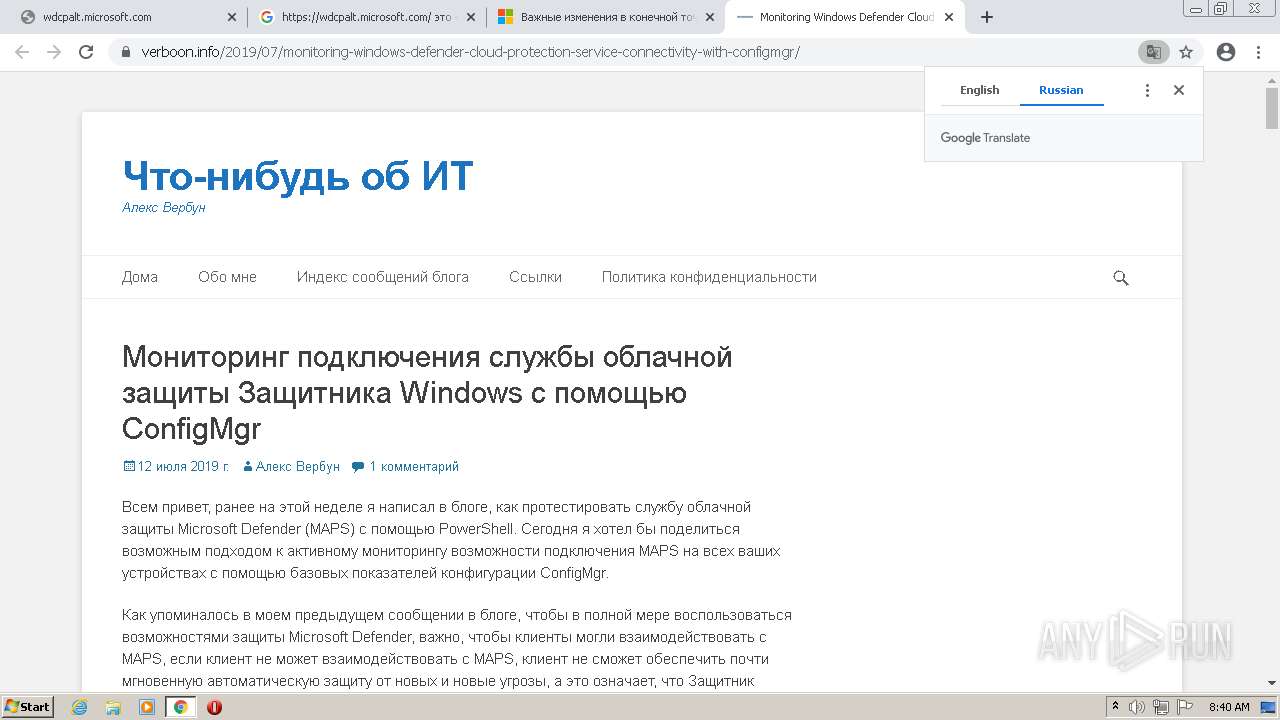The width and height of the screenshot is (1280, 720).
Task: Launch Internet Explorer from taskbar
Action: coord(80,707)
